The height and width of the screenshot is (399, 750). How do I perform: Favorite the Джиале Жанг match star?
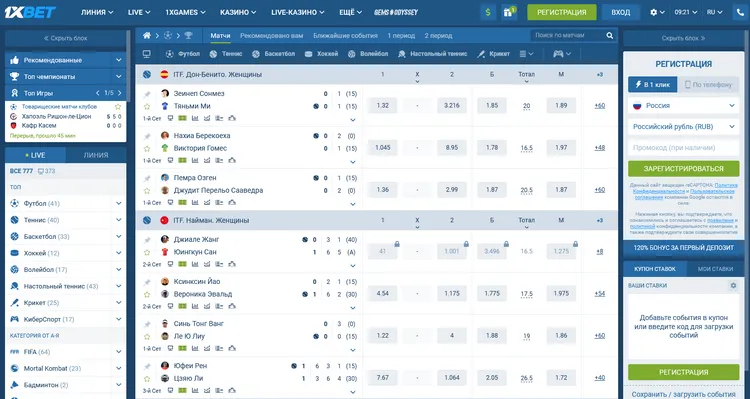tap(147, 253)
